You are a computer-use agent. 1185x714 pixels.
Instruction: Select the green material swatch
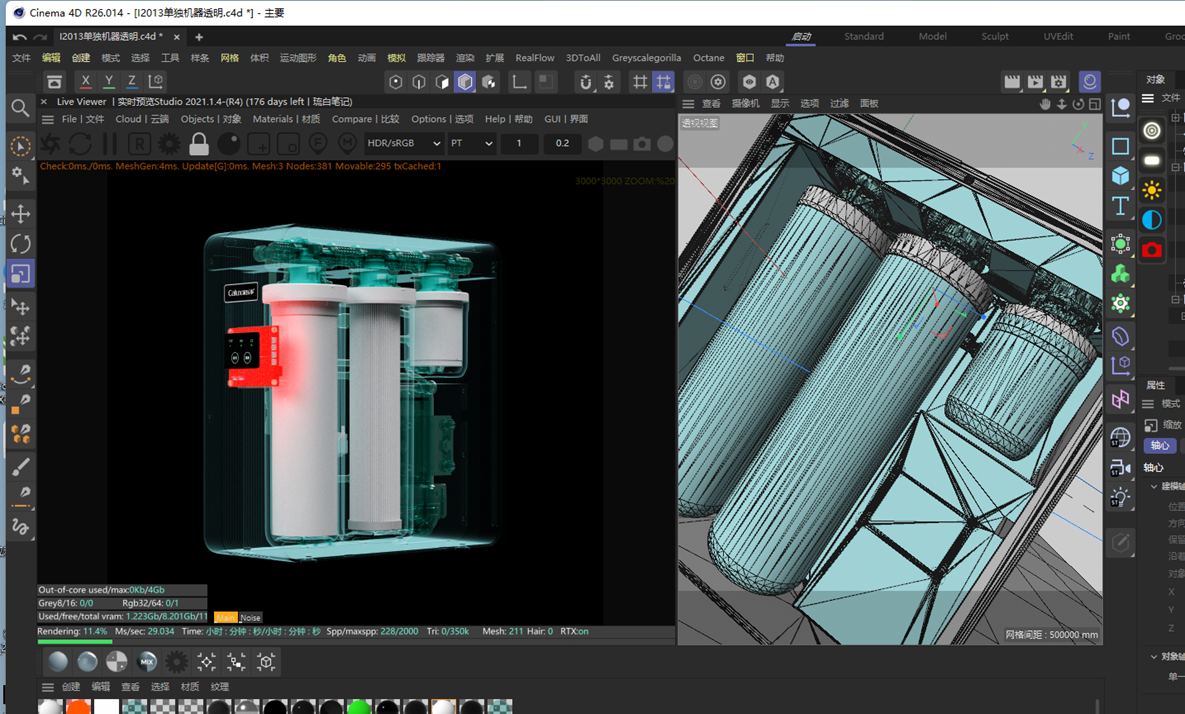tap(359, 706)
